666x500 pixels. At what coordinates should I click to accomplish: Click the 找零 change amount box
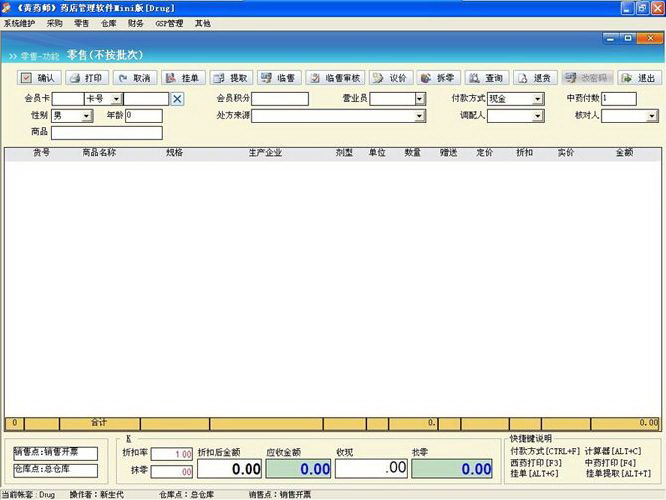(x=452, y=469)
